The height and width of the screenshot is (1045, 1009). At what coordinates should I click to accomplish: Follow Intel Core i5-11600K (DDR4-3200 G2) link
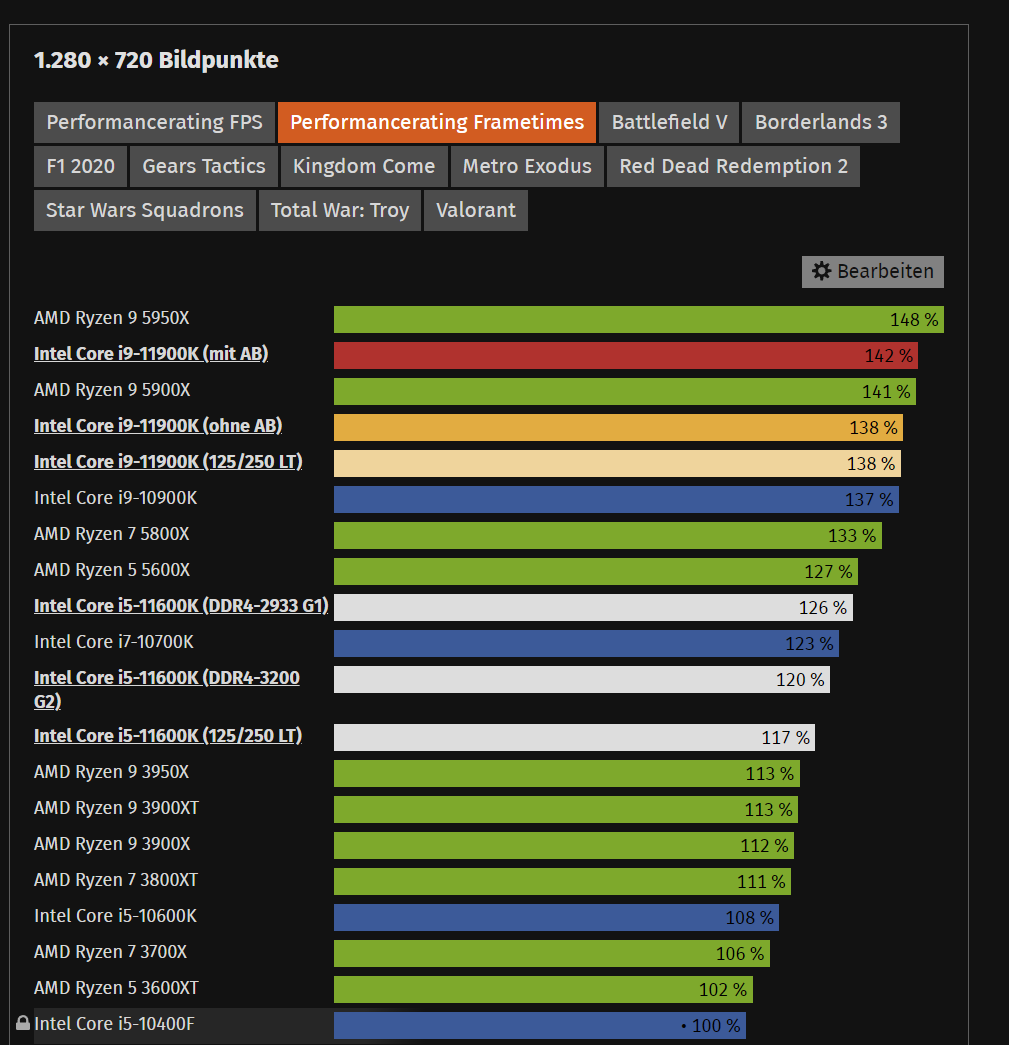point(167,689)
